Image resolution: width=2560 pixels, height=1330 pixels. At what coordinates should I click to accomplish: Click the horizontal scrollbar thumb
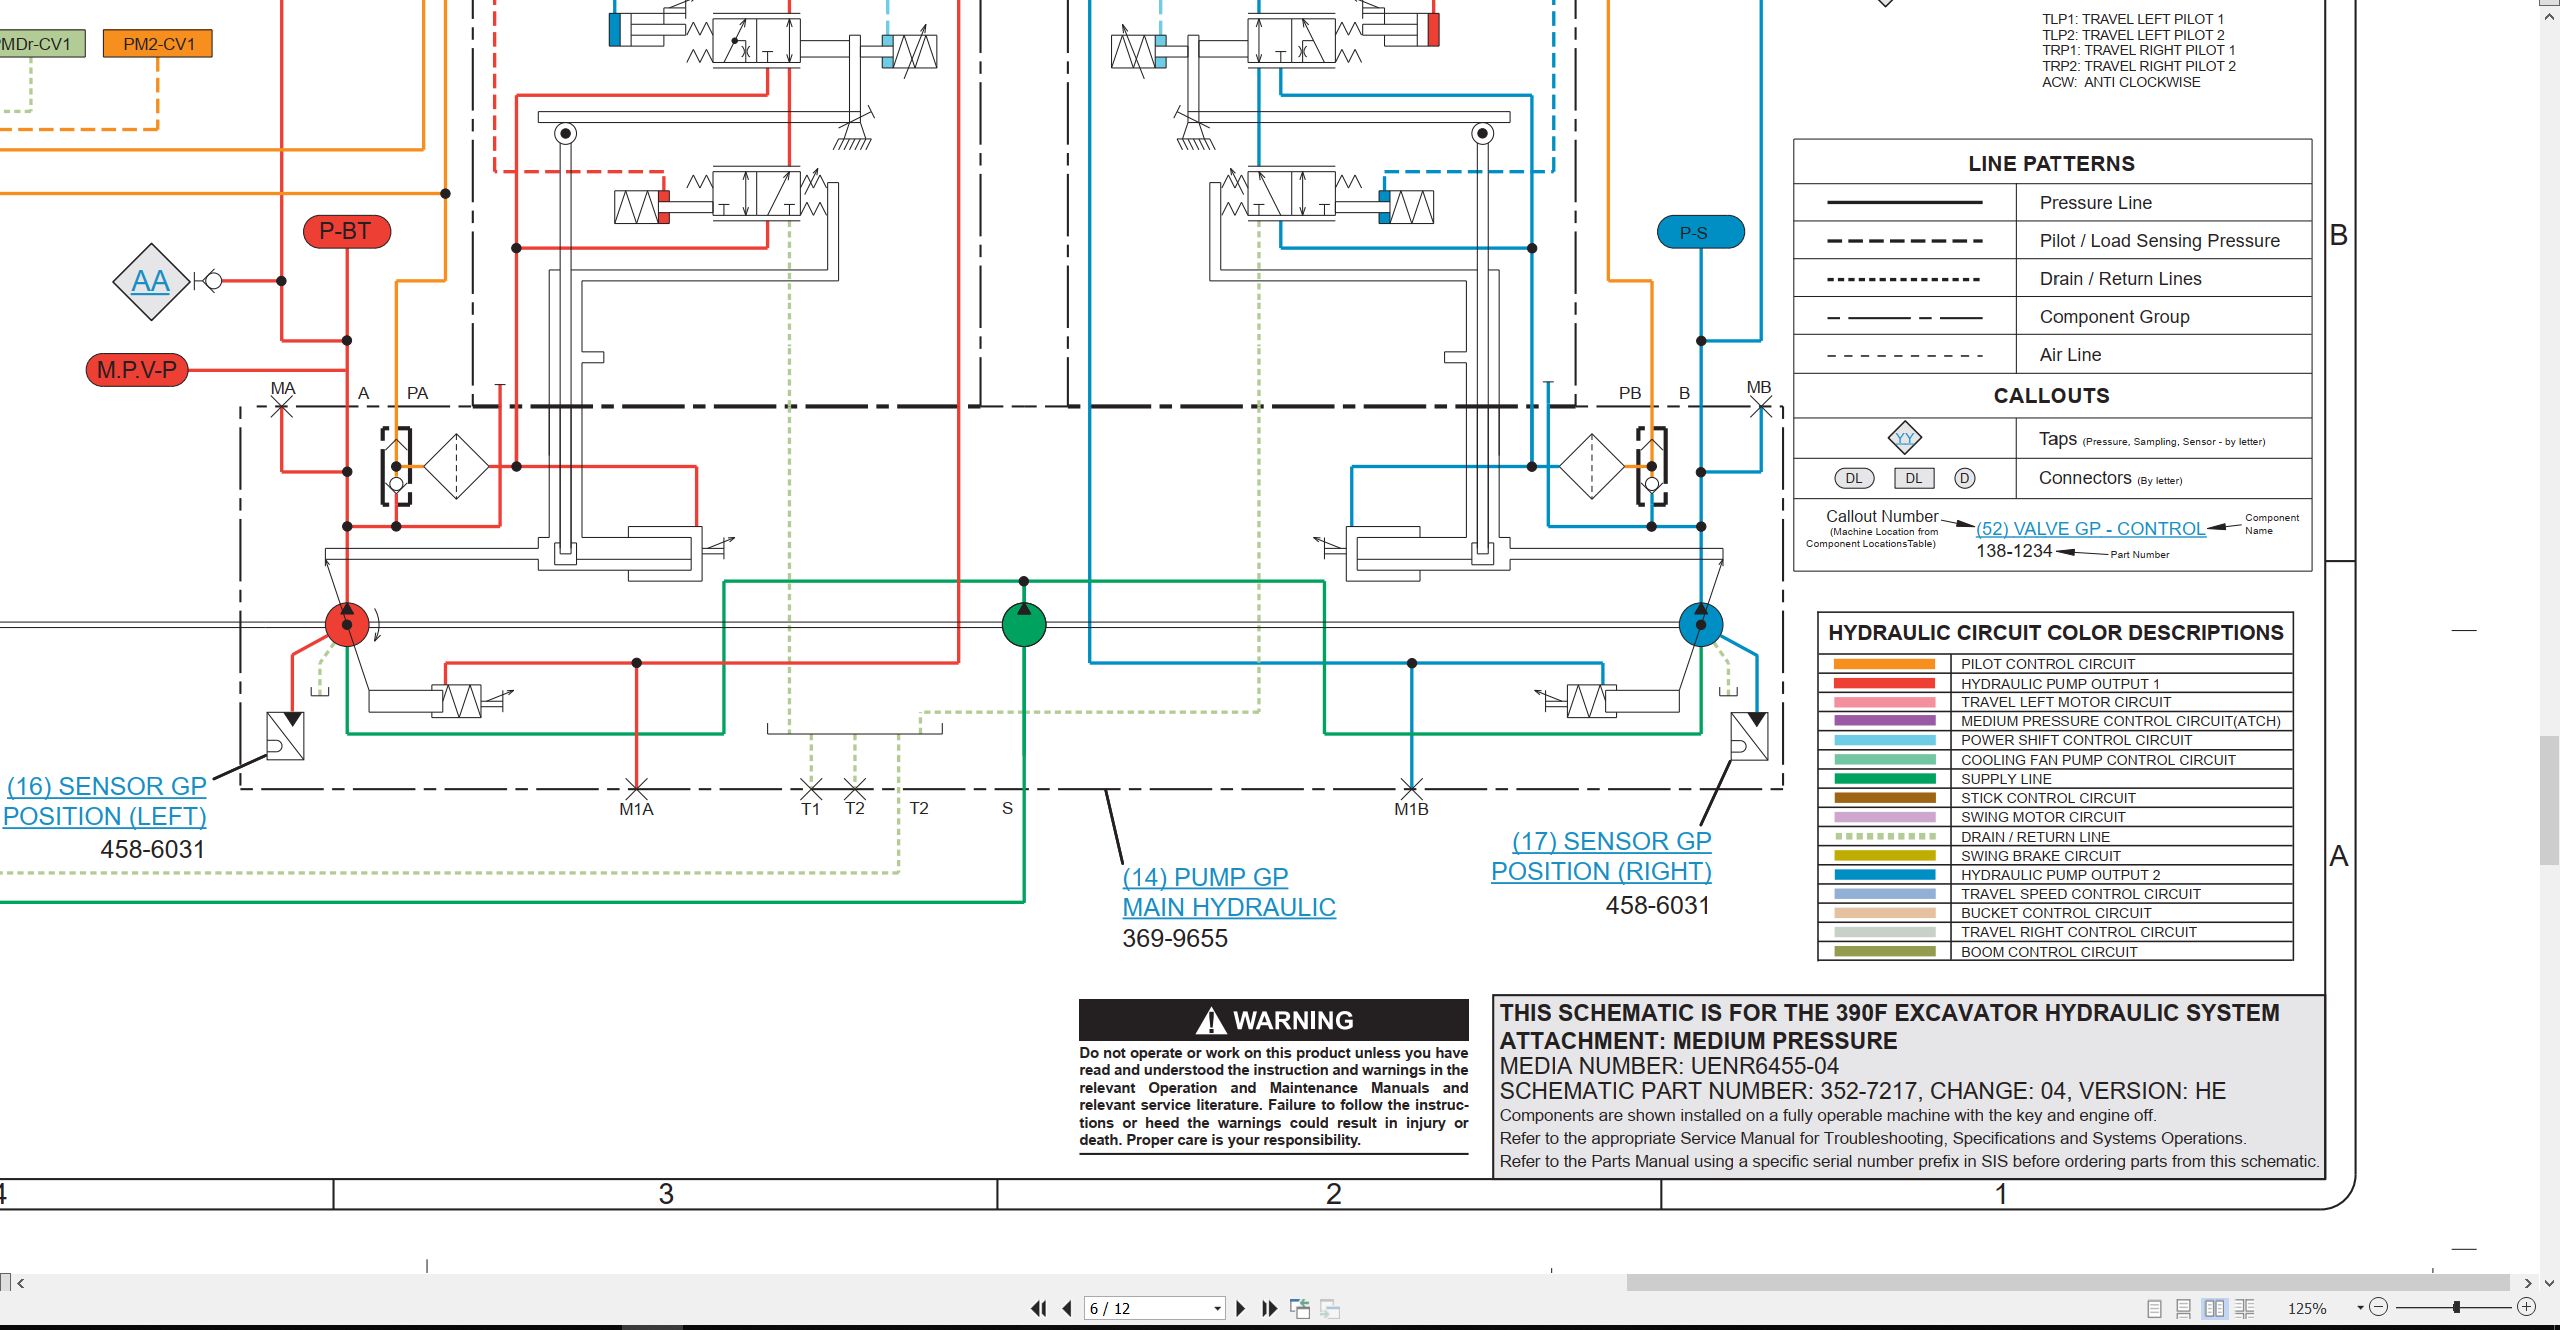2068,1283
